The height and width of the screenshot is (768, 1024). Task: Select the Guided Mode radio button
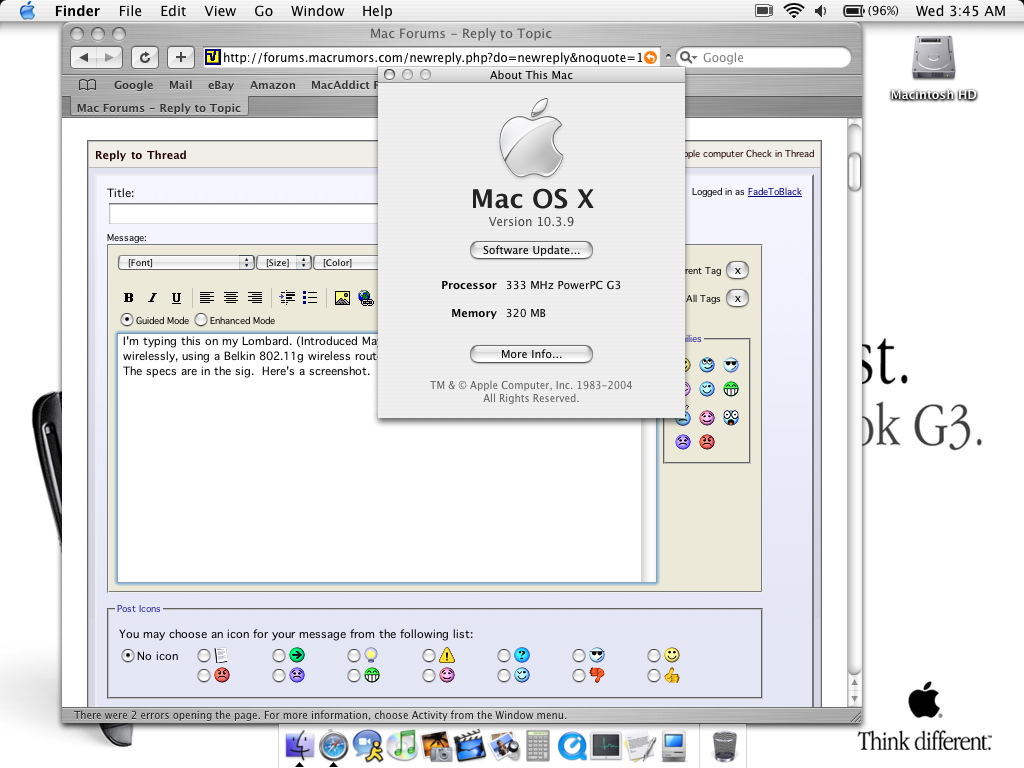click(x=127, y=320)
